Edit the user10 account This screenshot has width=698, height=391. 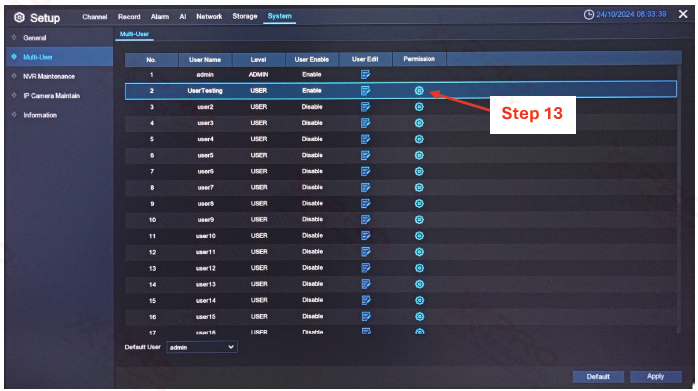365,236
